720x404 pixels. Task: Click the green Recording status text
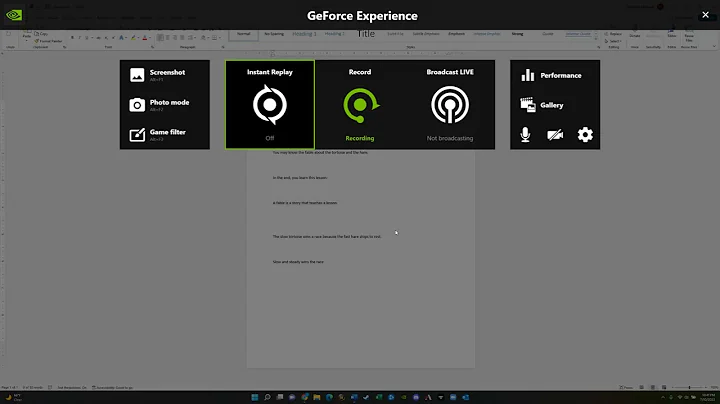click(360, 138)
